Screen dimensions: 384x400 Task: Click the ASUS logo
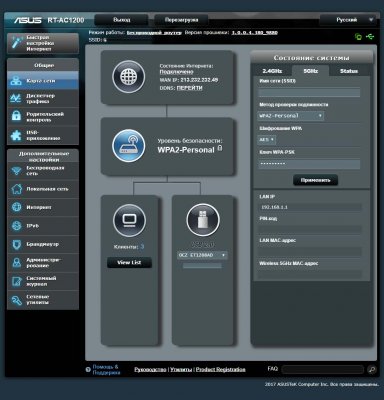[28, 20]
